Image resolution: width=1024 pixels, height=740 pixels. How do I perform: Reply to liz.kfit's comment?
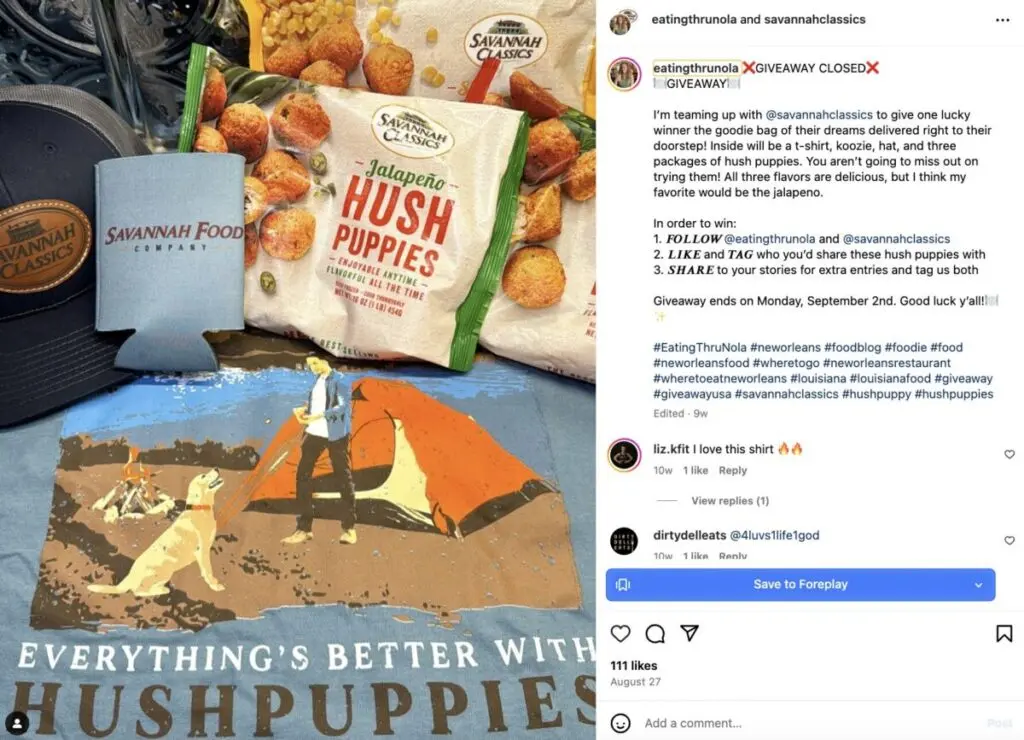[x=732, y=470]
